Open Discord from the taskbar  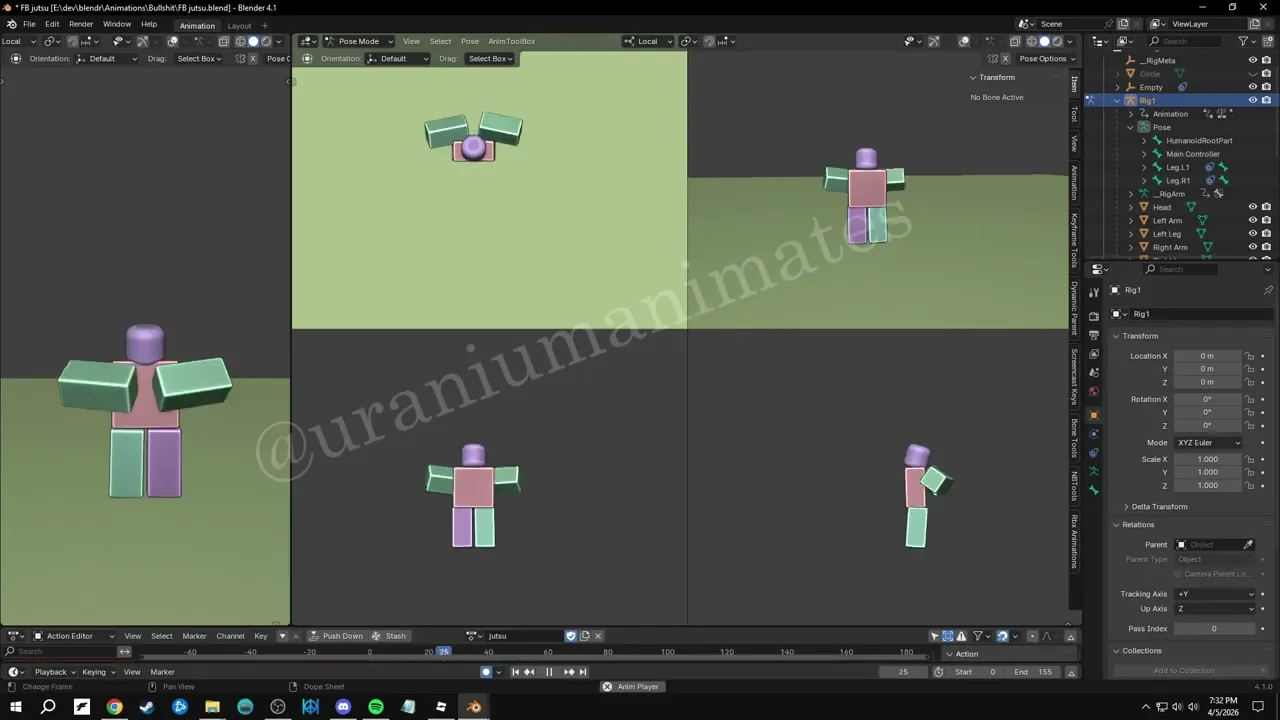[343, 707]
